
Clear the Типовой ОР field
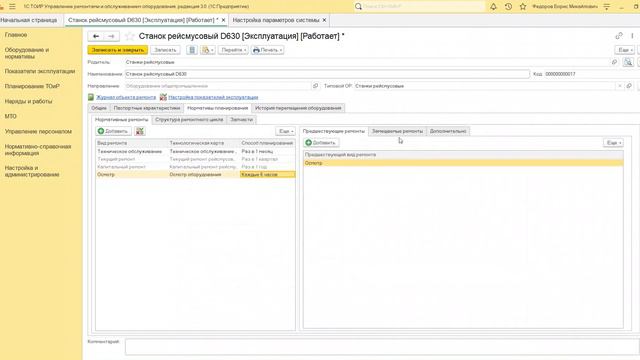(620, 86)
